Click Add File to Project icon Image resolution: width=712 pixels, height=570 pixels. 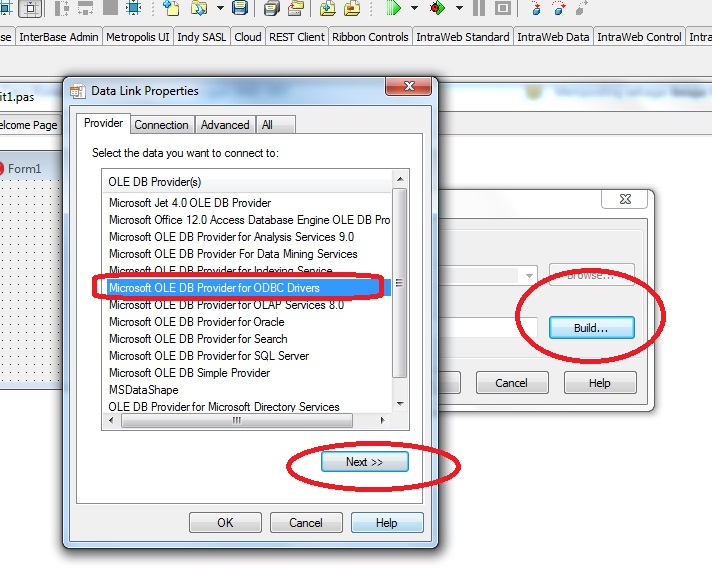tap(327, 8)
